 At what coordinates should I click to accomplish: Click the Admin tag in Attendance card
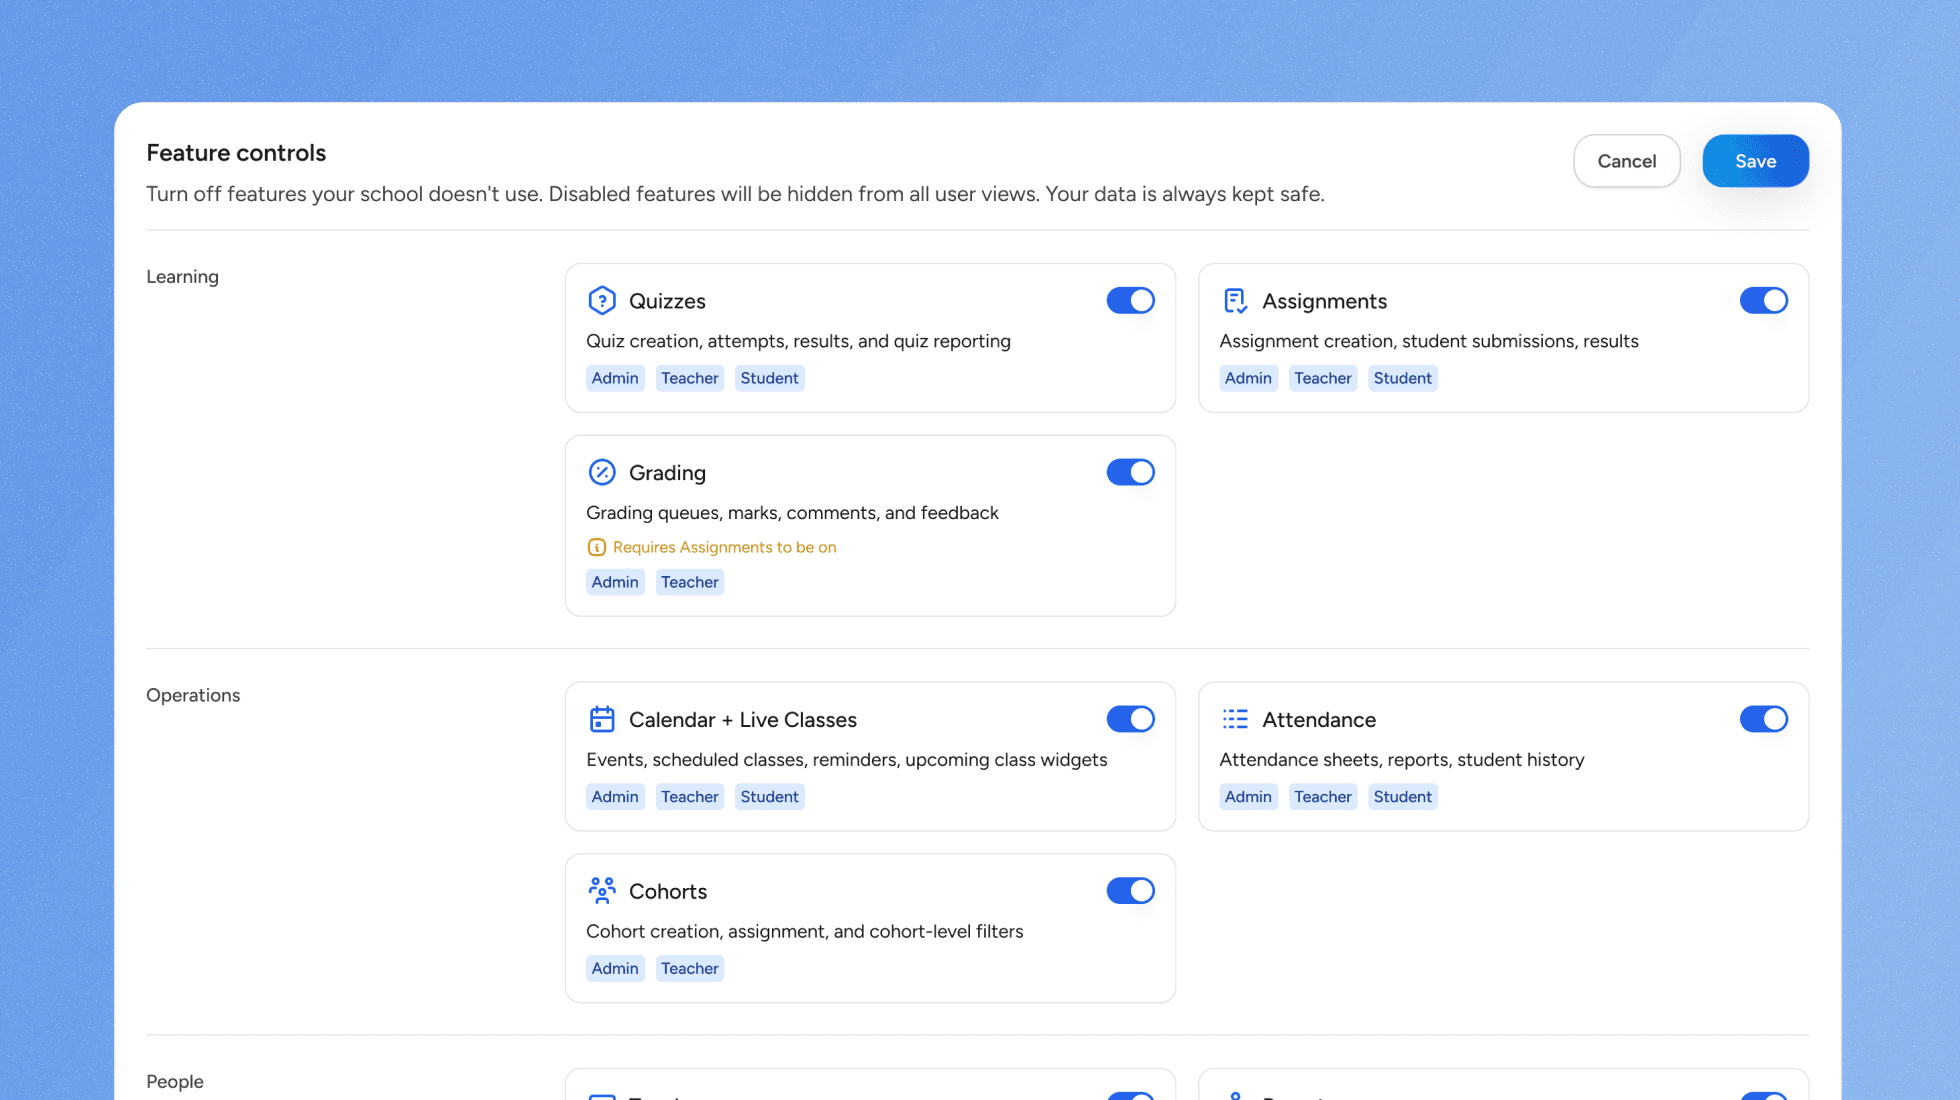coord(1248,797)
